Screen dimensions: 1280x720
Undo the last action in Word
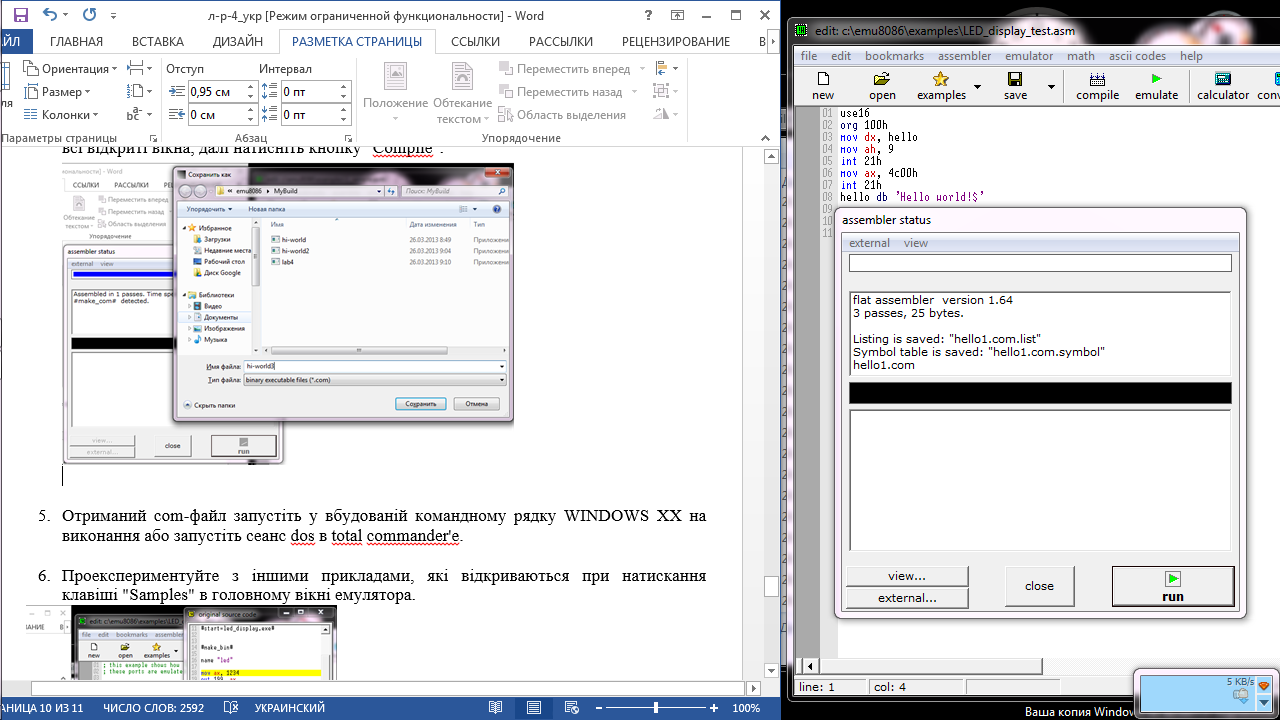coord(49,16)
